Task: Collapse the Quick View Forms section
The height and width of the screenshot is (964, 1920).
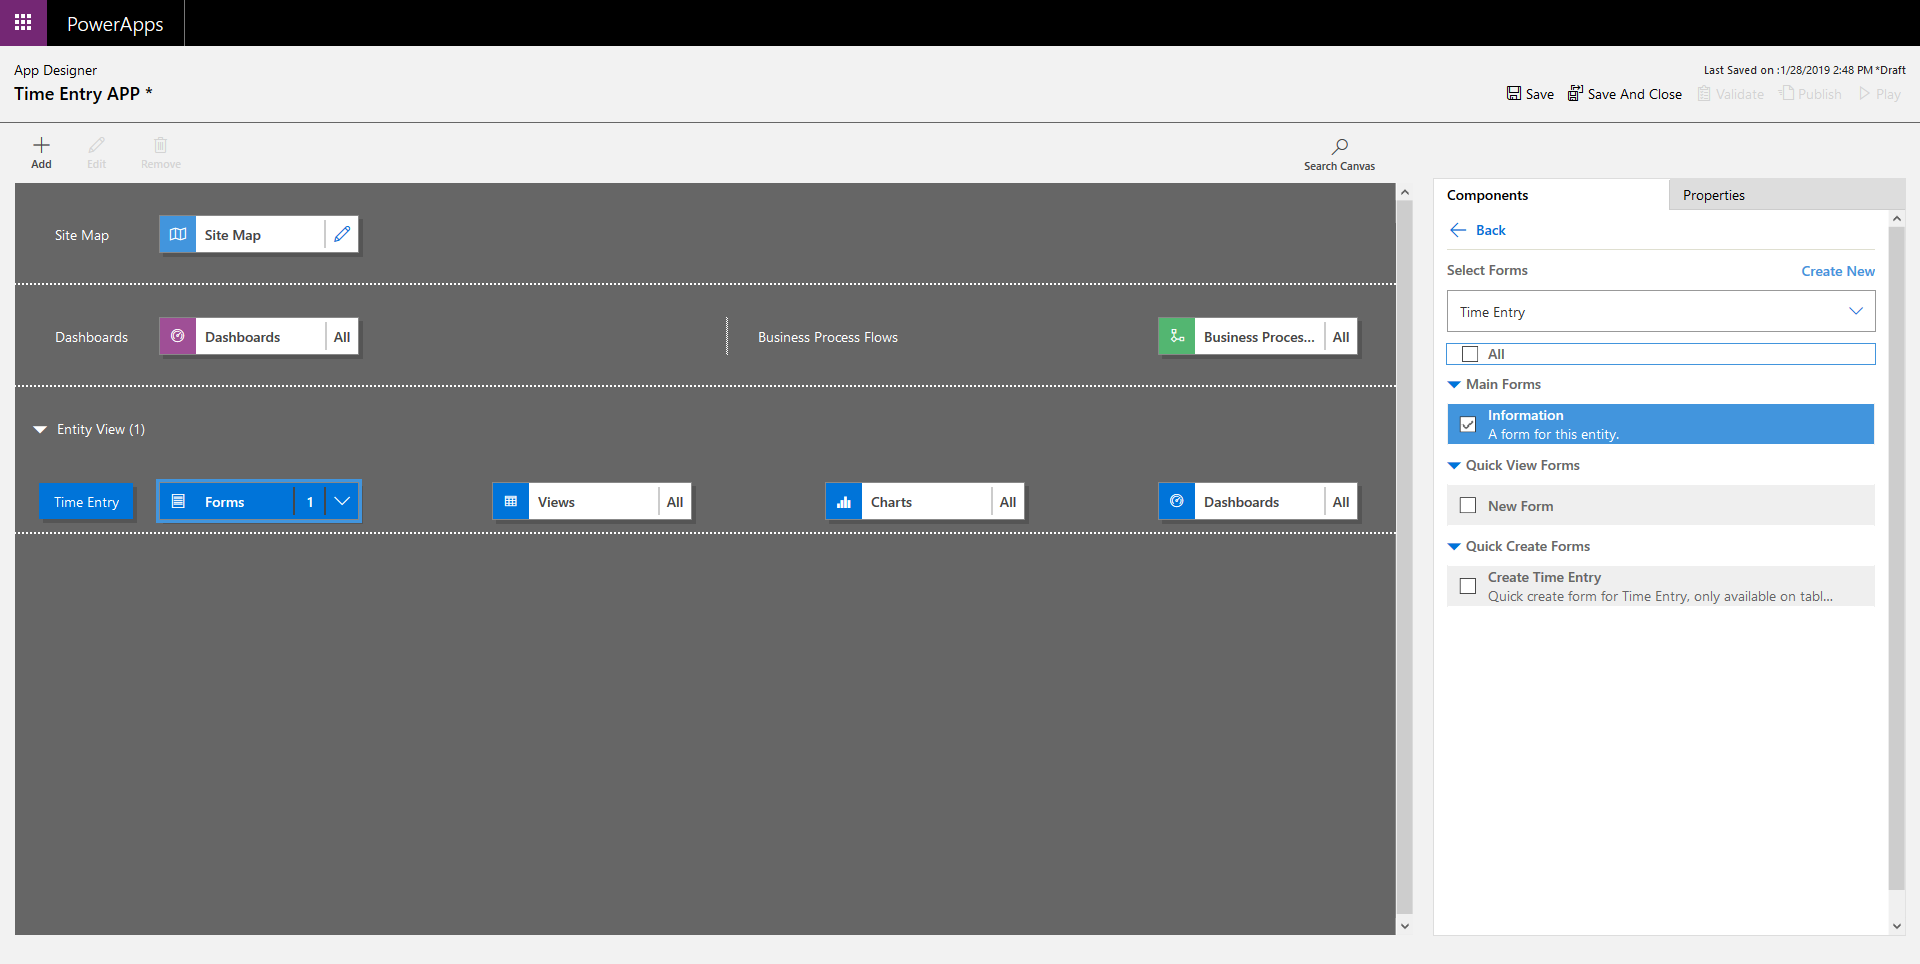Action: (x=1454, y=466)
